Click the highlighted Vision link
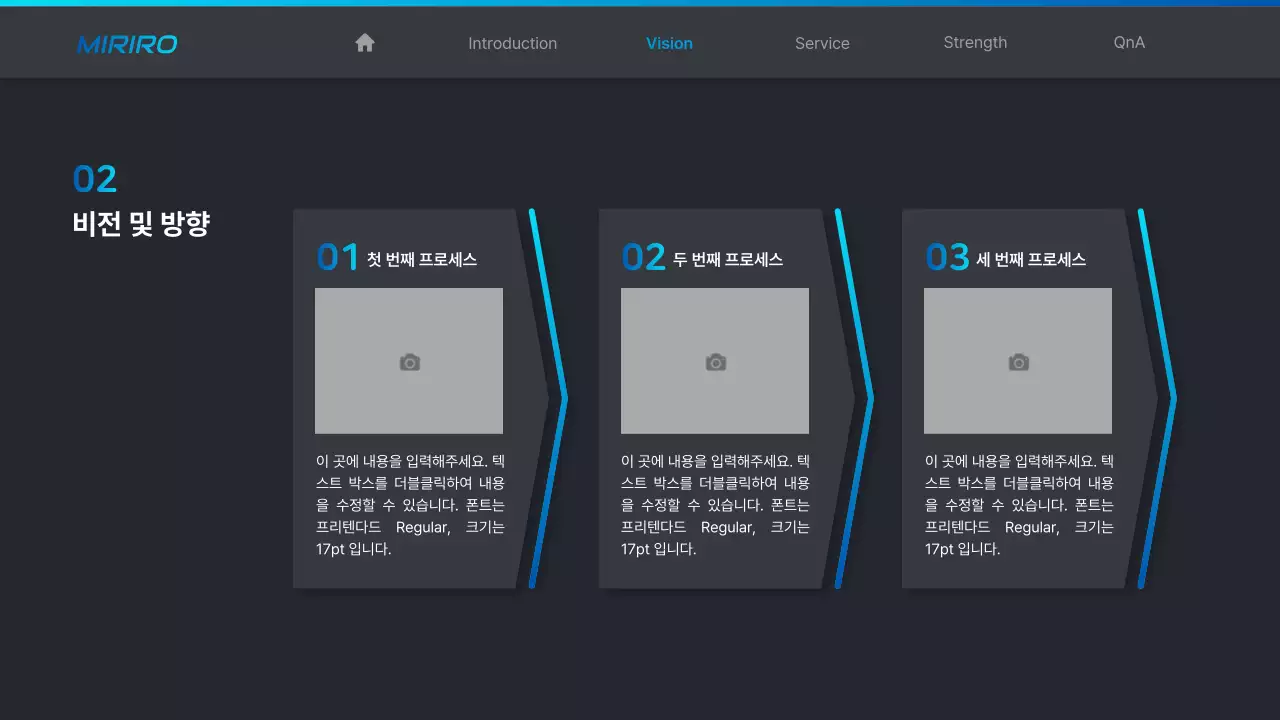The width and height of the screenshot is (1280, 720). [669, 43]
